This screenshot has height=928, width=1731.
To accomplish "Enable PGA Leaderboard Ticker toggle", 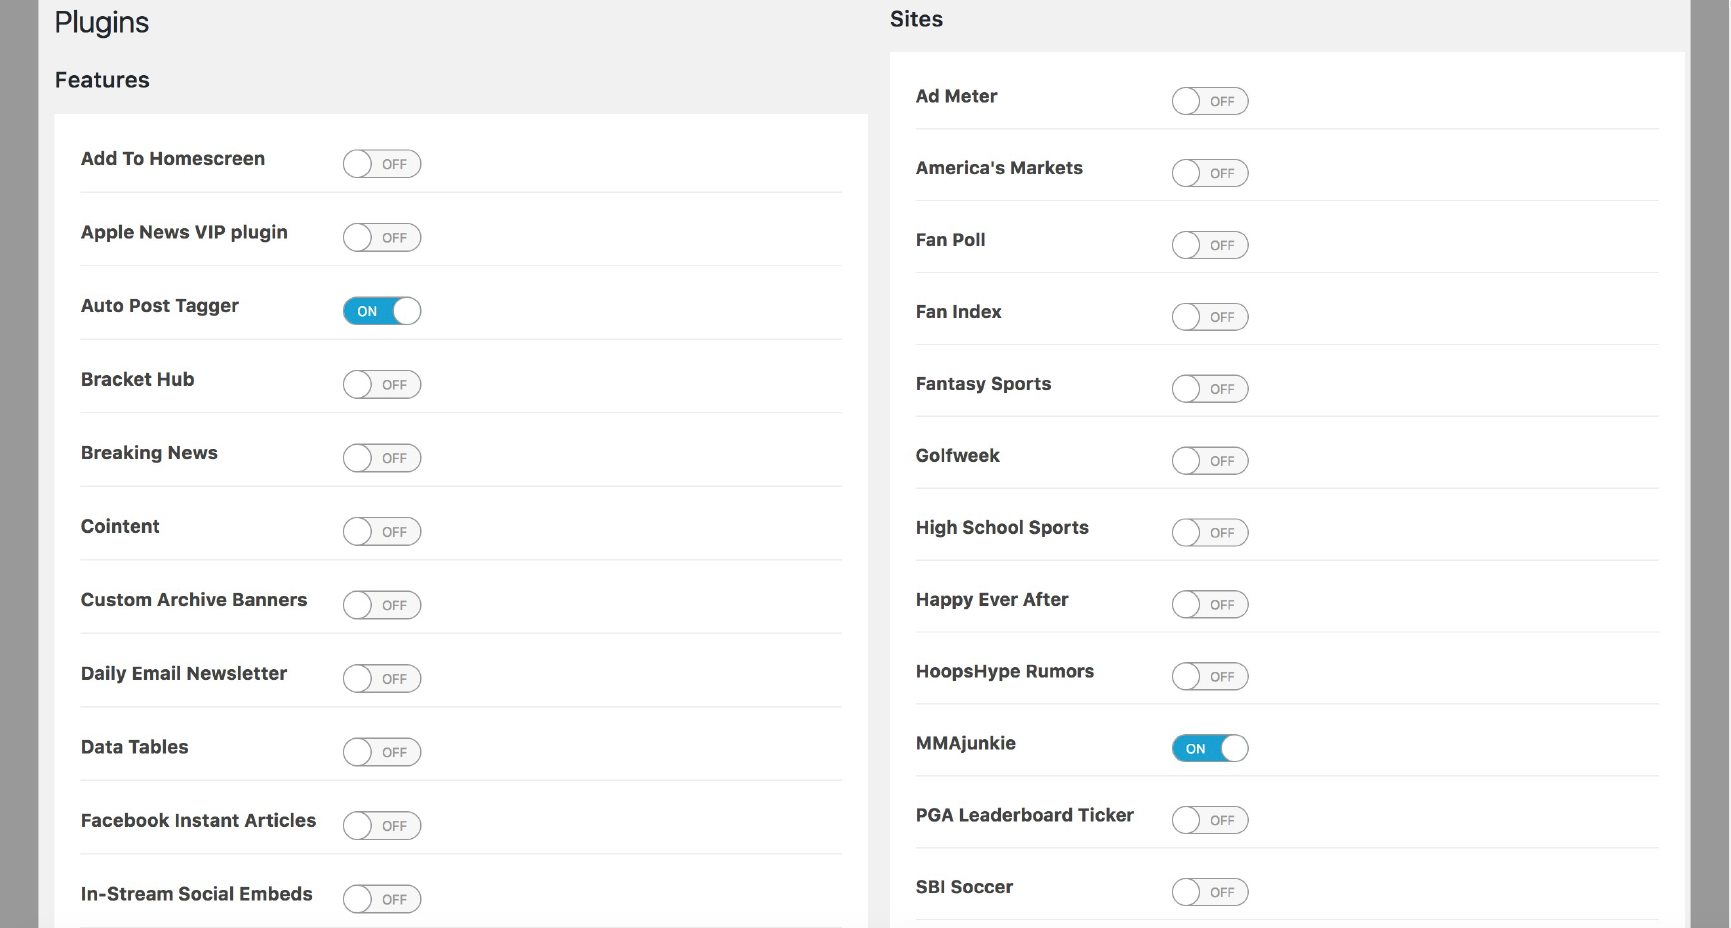I will point(1210,820).
